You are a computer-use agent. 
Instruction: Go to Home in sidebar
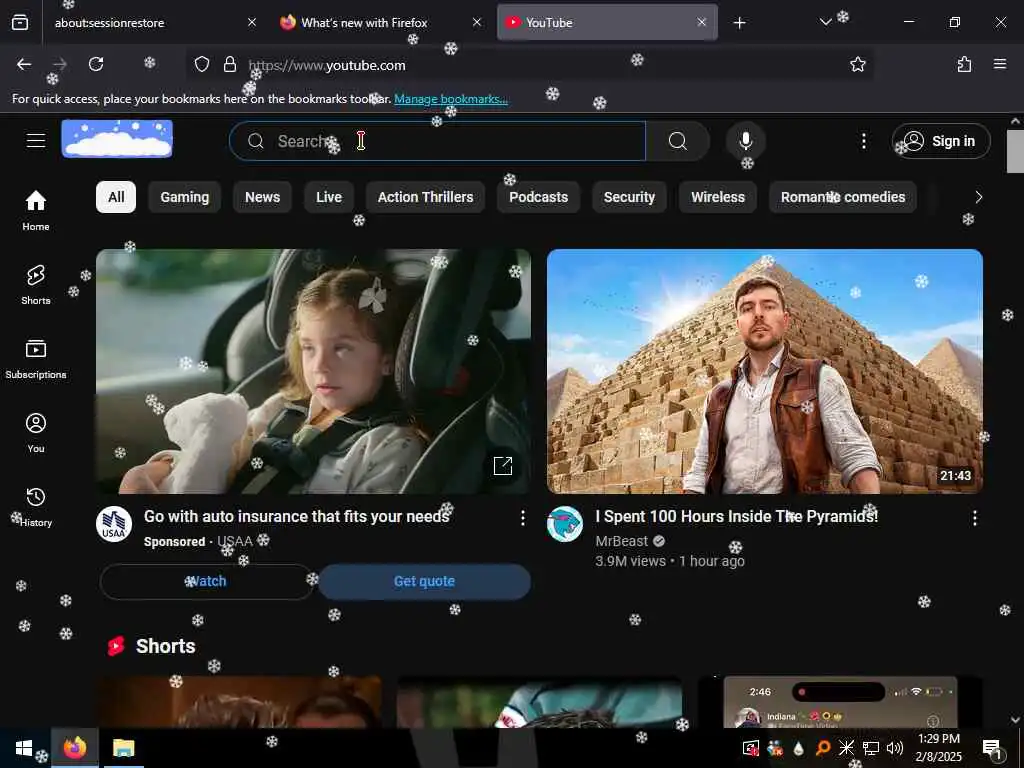(x=36, y=210)
